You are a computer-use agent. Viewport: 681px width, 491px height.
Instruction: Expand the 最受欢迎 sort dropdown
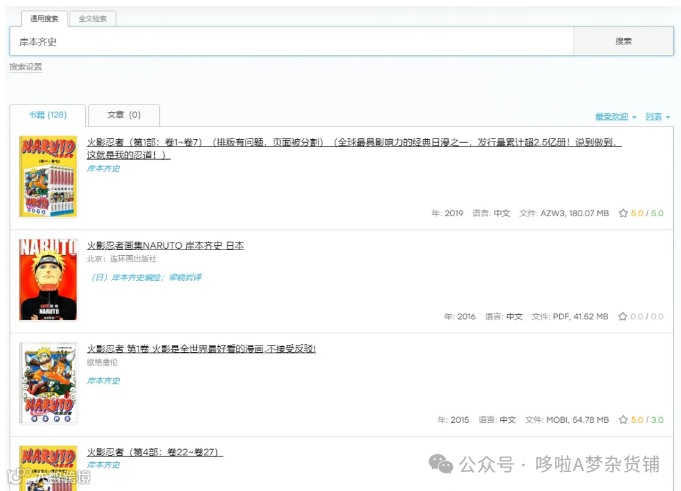615,117
